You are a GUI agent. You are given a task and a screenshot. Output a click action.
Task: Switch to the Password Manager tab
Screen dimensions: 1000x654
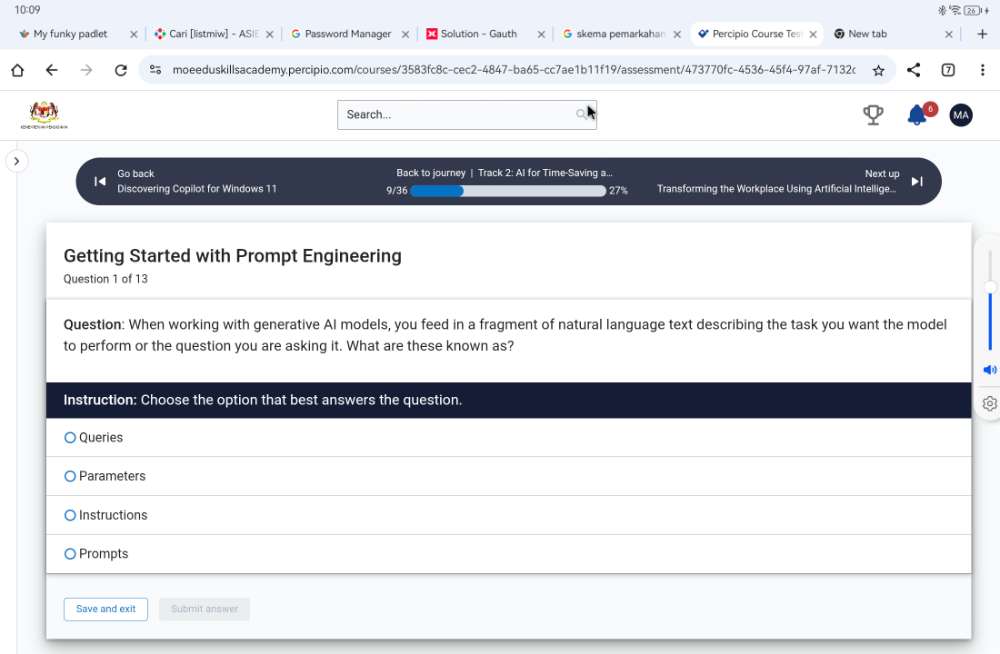click(x=347, y=34)
